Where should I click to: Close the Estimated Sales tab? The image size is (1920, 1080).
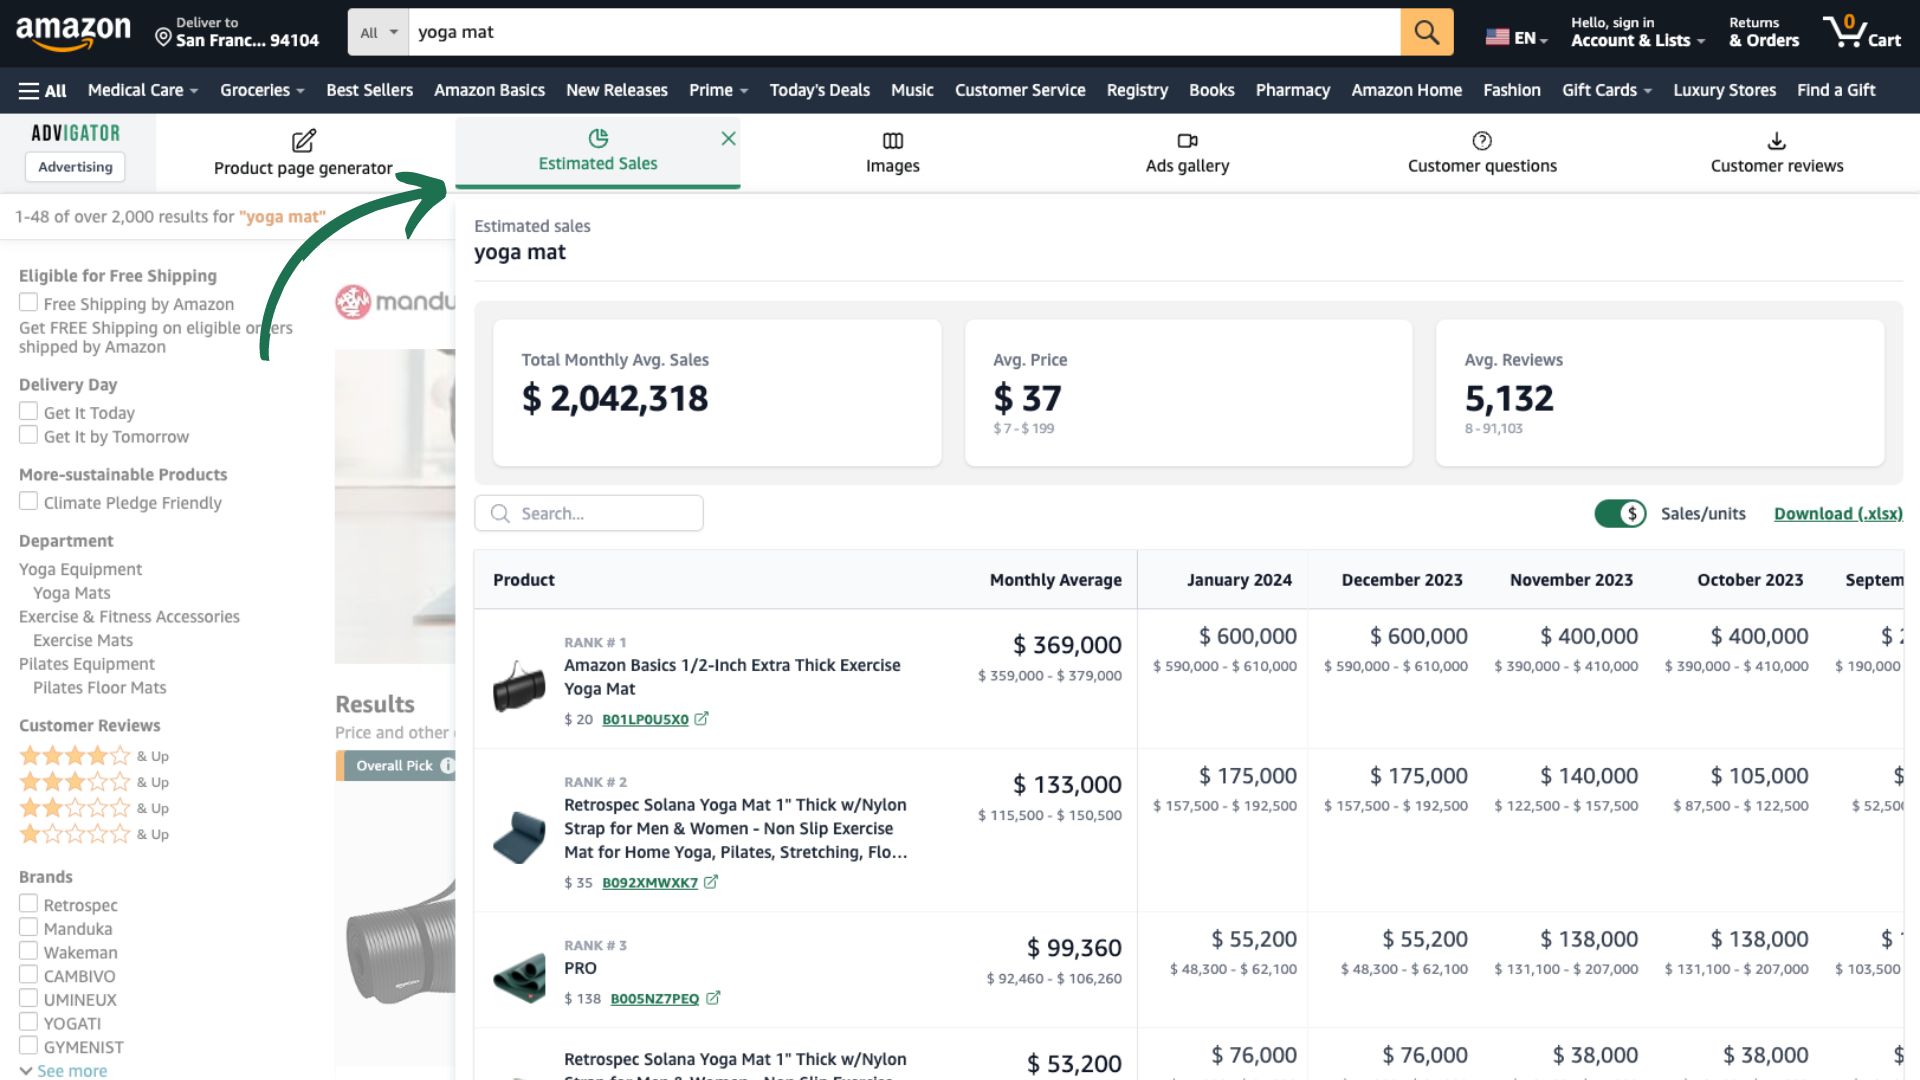click(x=728, y=139)
